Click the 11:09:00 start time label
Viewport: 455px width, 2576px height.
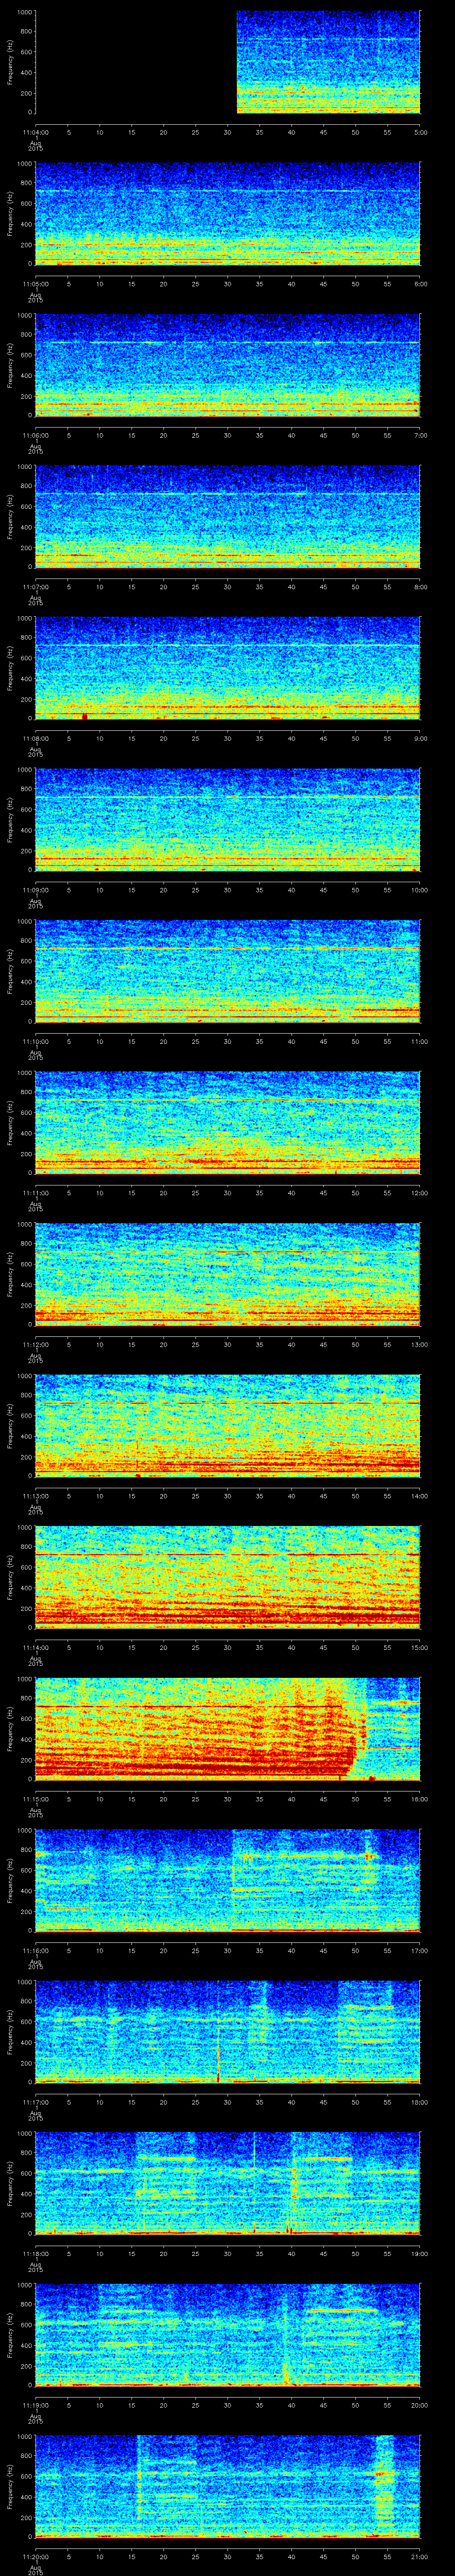(35, 890)
